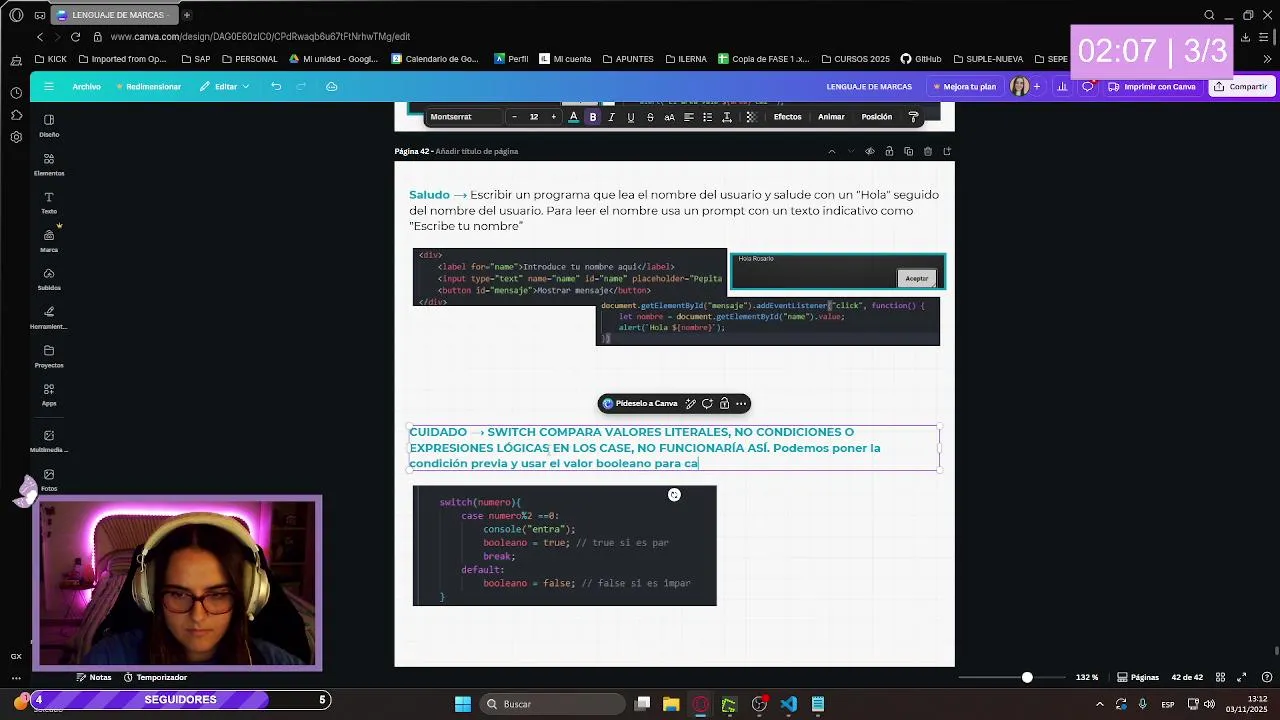
Task: Click the Windows Start button
Action: (x=463, y=704)
